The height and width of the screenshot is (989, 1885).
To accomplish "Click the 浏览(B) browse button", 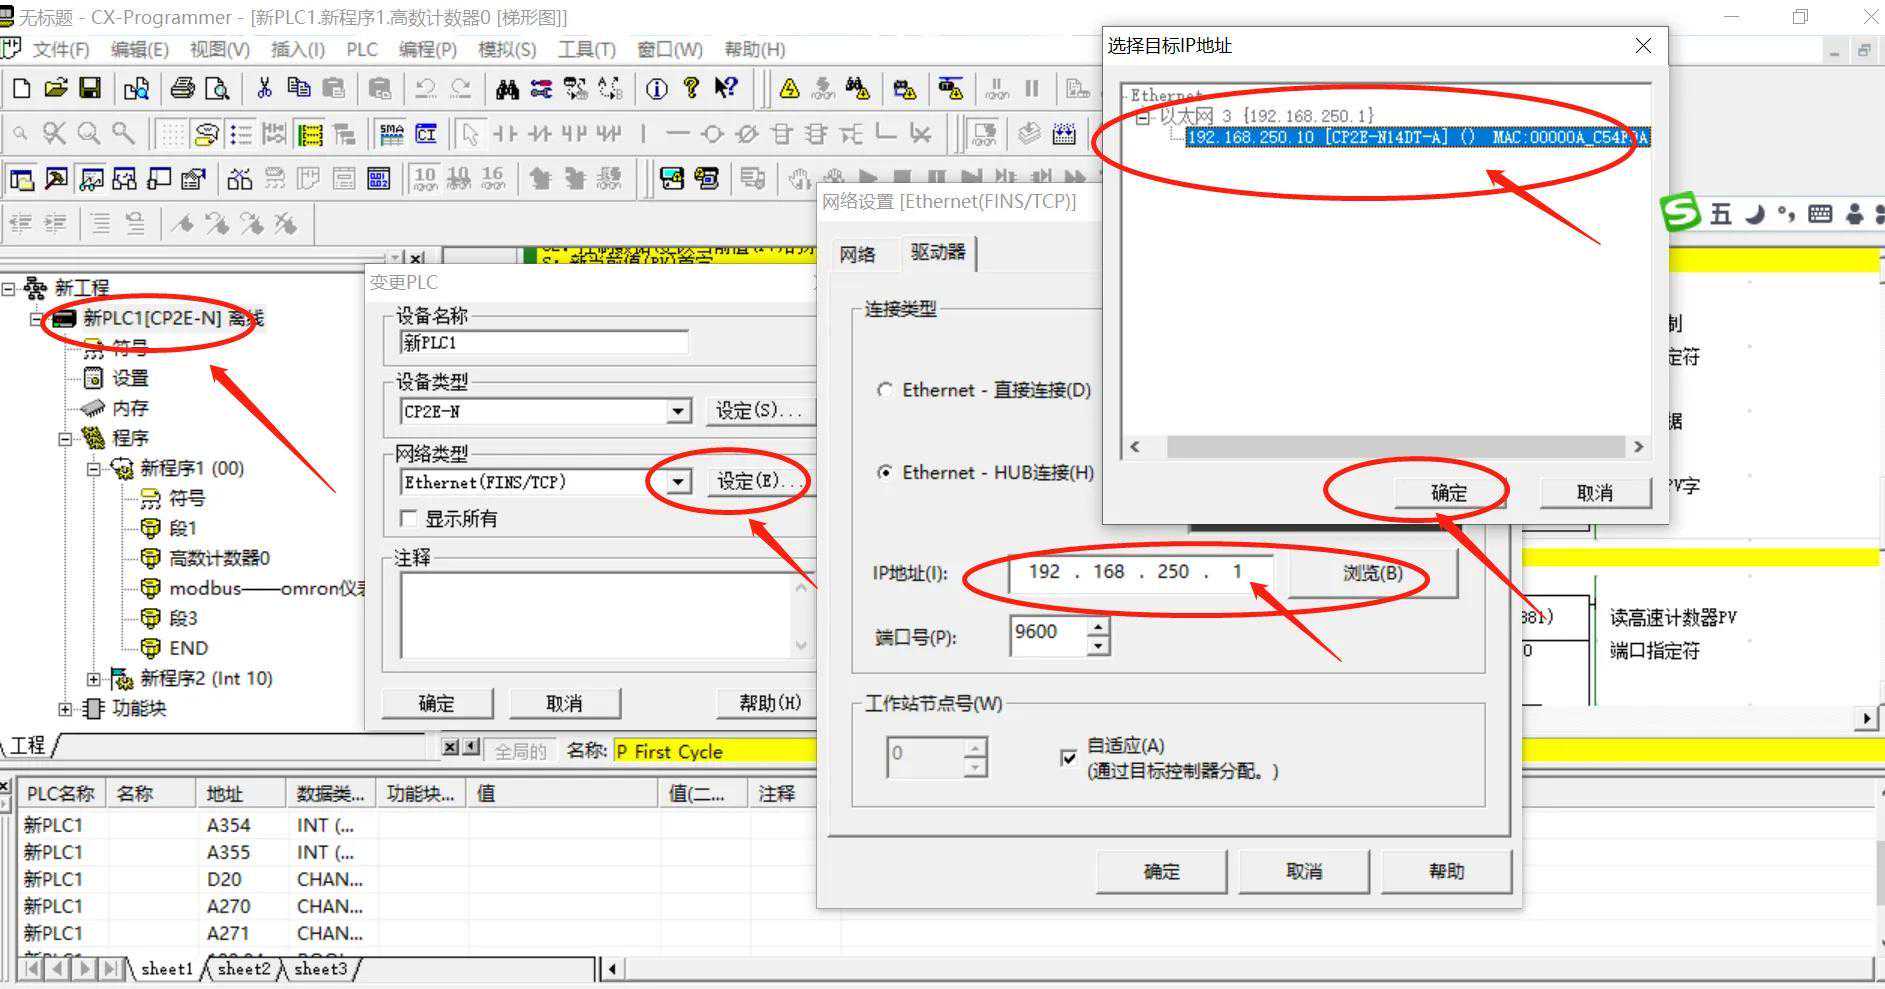I will tap(1372, 573).
